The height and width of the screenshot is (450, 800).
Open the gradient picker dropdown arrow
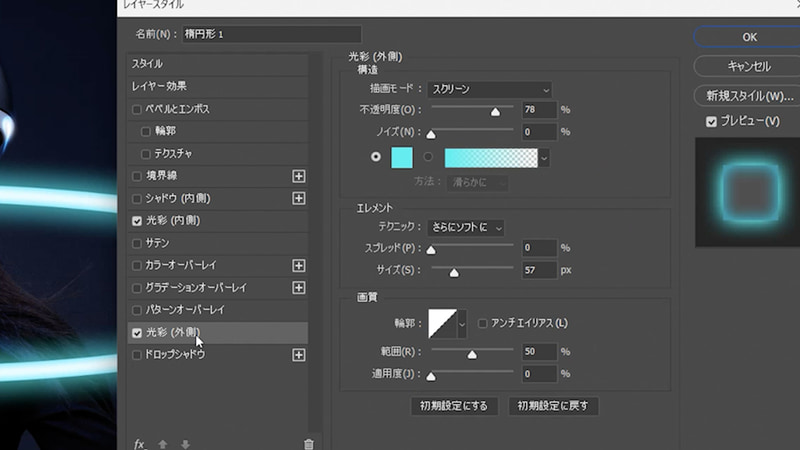coord(544,158)
